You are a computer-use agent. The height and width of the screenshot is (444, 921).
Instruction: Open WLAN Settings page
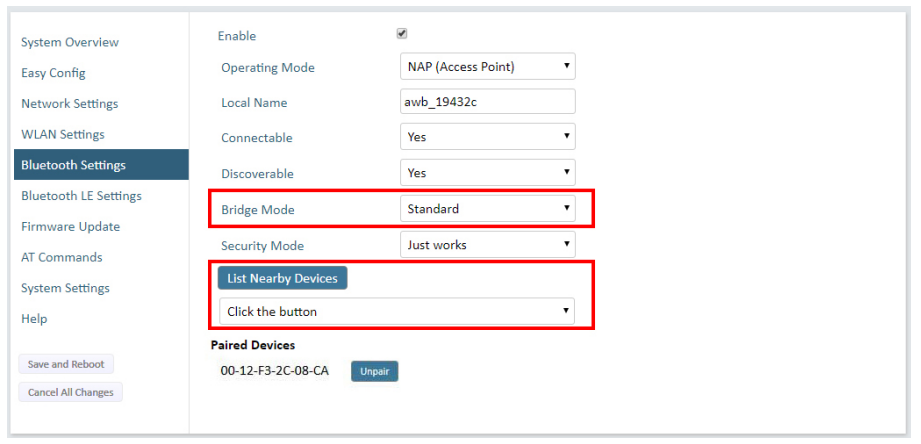pyautogui.click(x=63, y=134)
